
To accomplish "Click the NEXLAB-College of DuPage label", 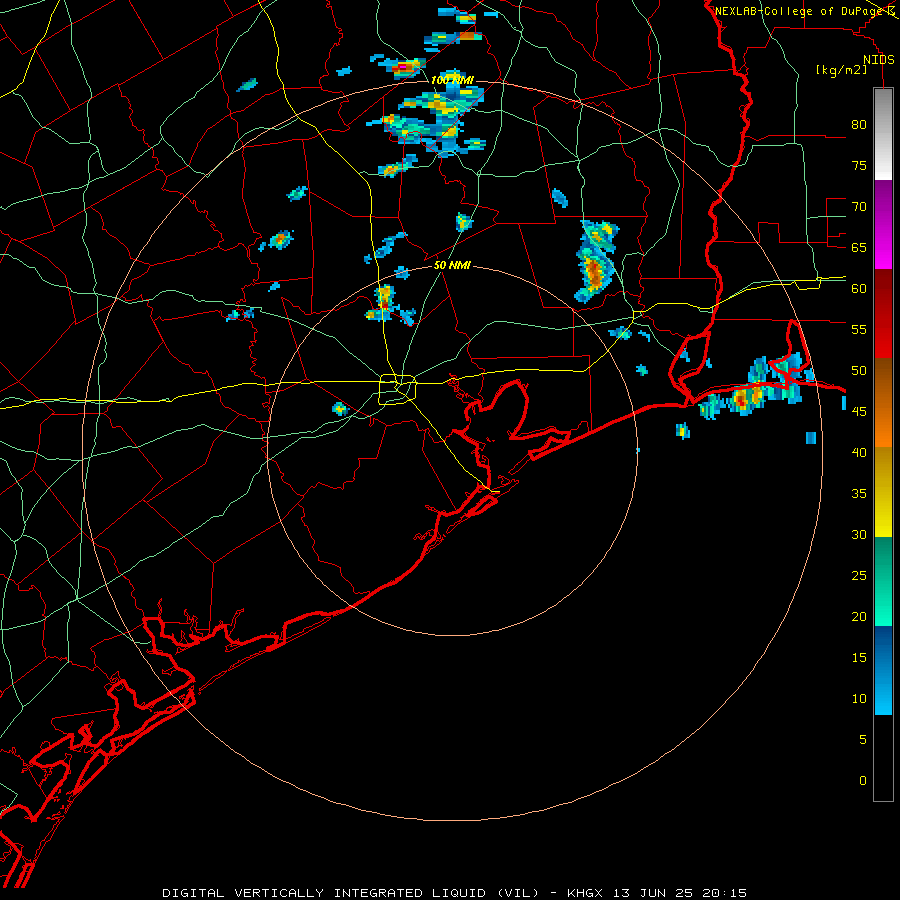I will point(798,11).
